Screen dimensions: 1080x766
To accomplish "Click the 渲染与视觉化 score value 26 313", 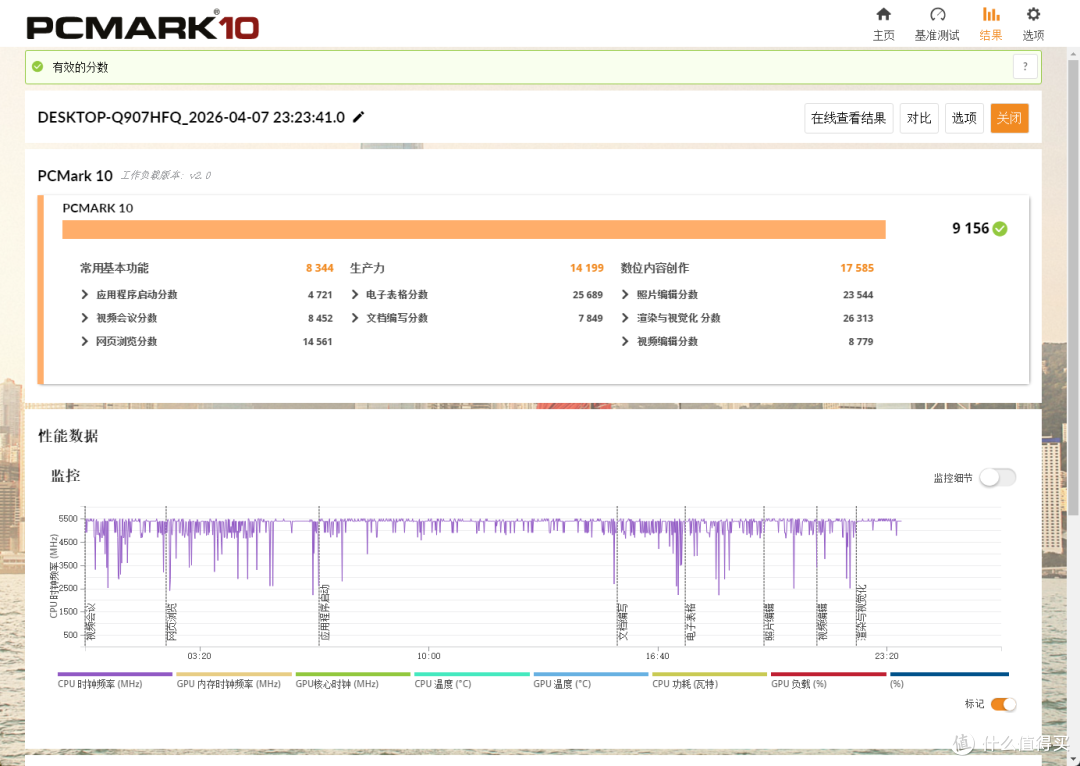I will point(858,318).
